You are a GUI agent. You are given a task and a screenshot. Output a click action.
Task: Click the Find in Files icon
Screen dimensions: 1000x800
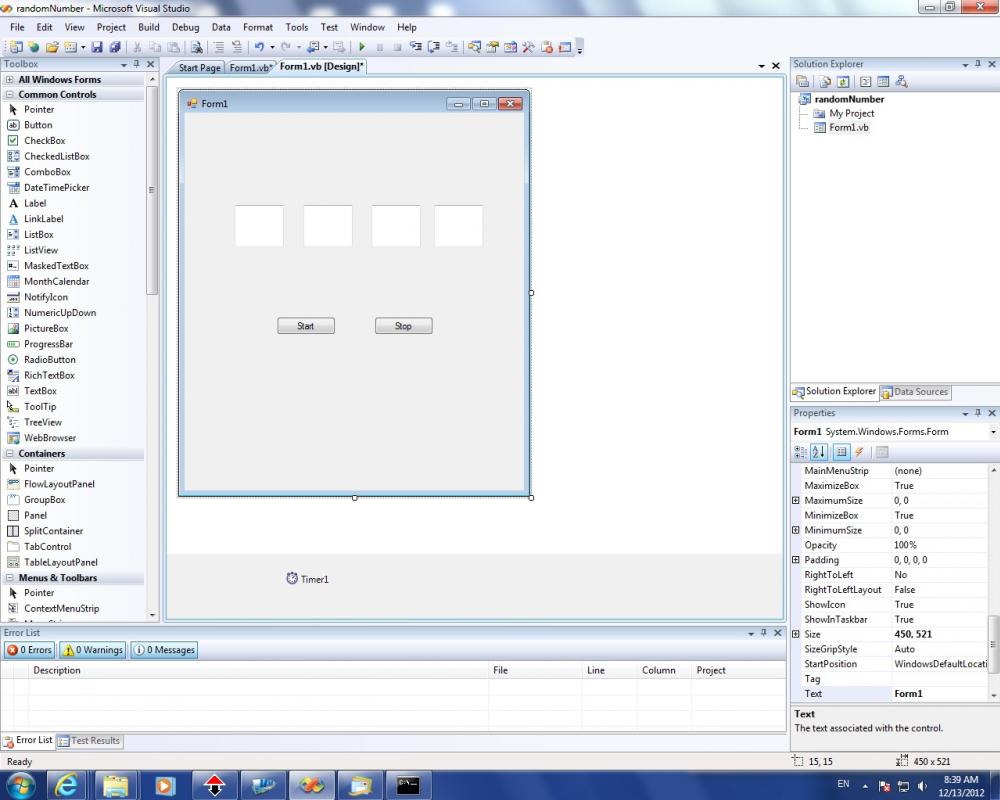click(196, 47)
